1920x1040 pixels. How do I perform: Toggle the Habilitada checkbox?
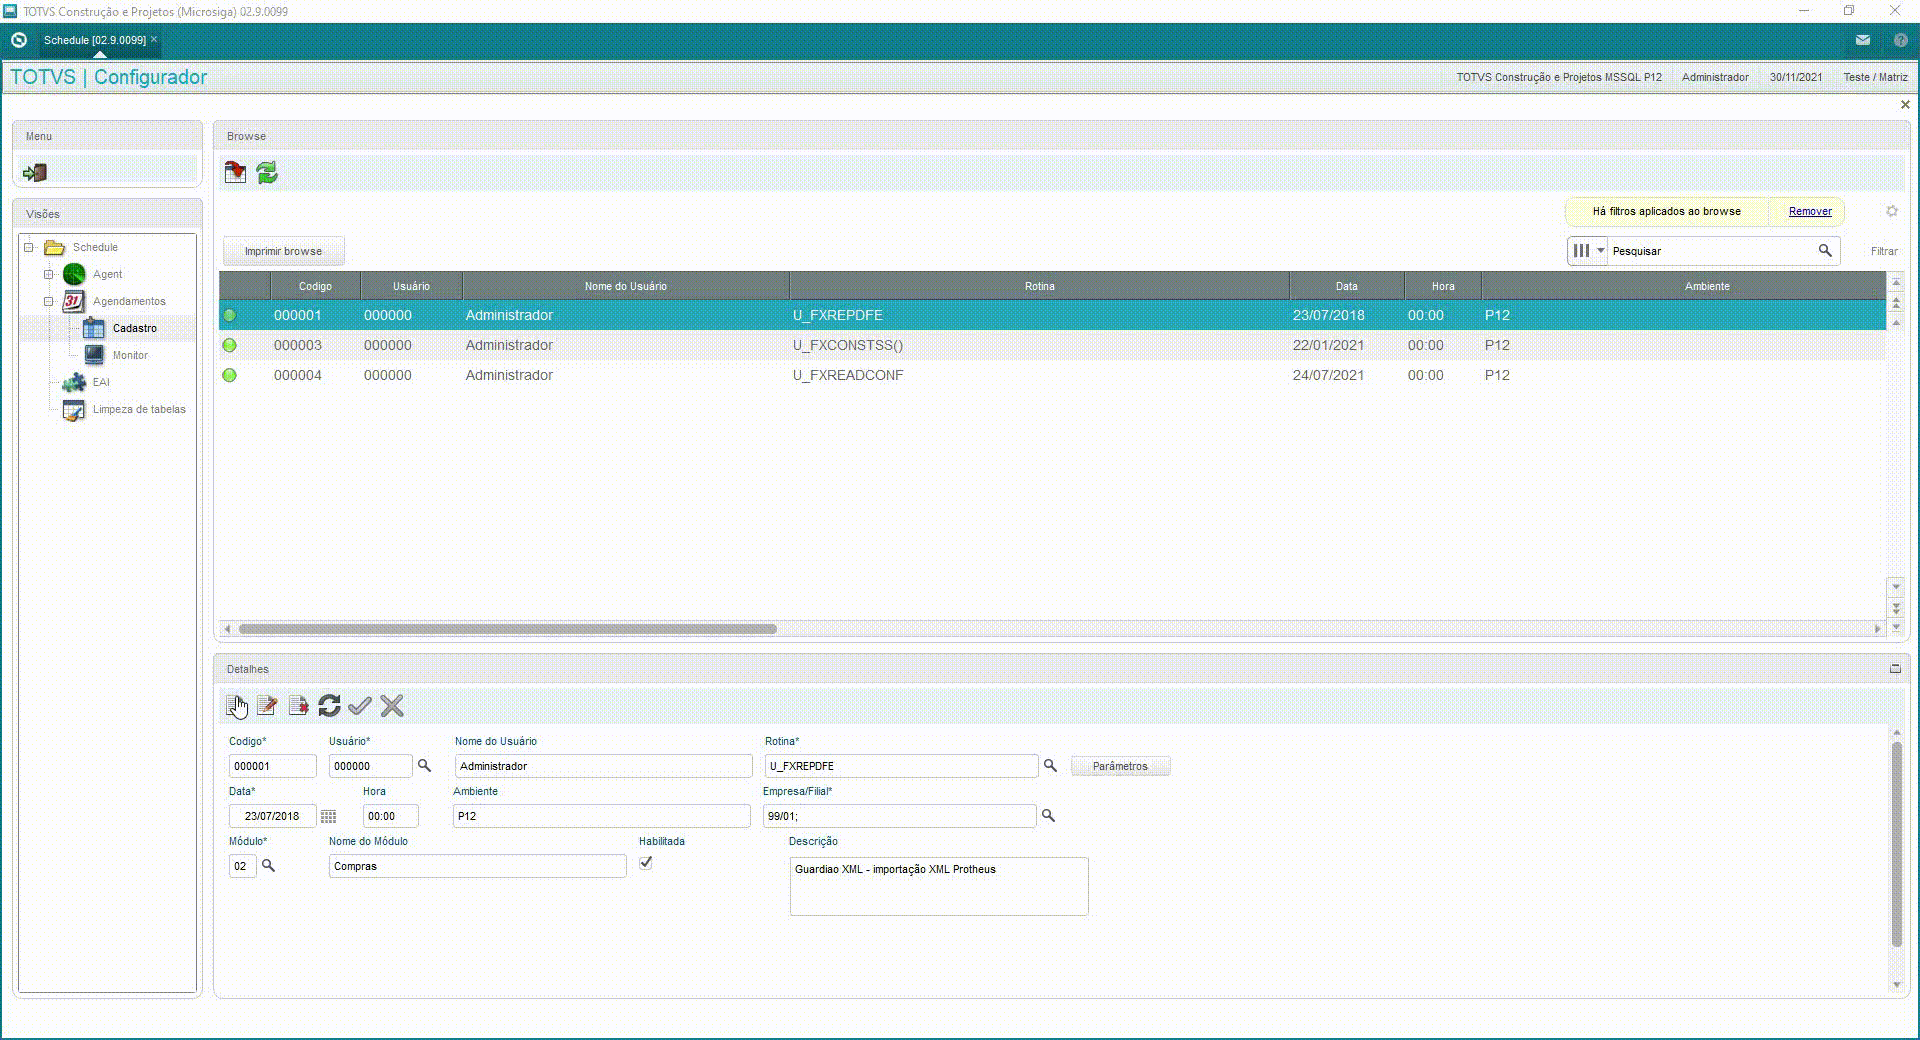coord(646,863)
